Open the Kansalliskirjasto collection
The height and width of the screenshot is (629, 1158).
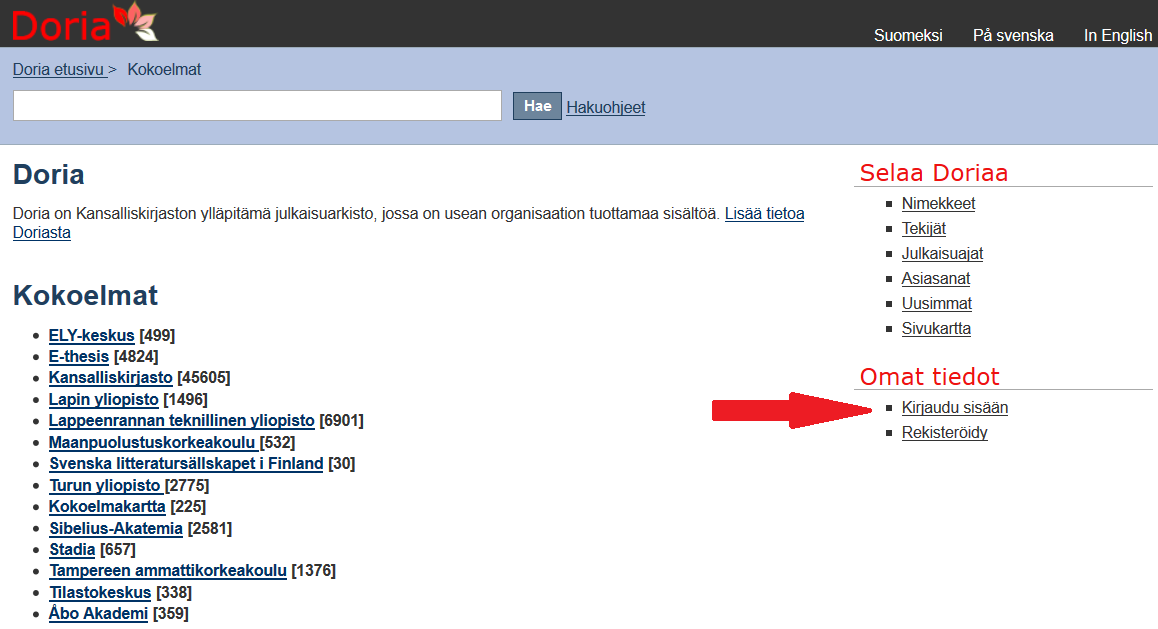[111, 377]
